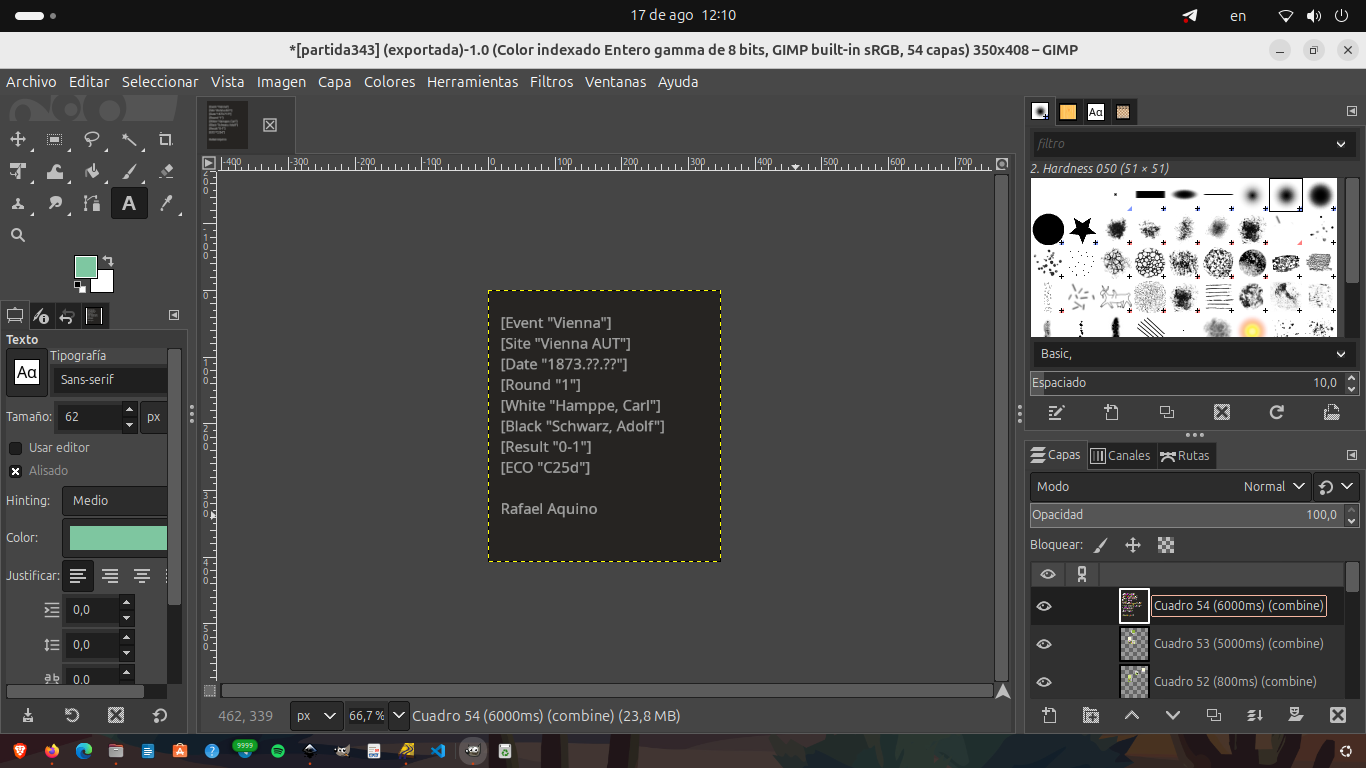
Task: Open the brush filter dropdown arrow
Action: click(x=1341, y=144)
